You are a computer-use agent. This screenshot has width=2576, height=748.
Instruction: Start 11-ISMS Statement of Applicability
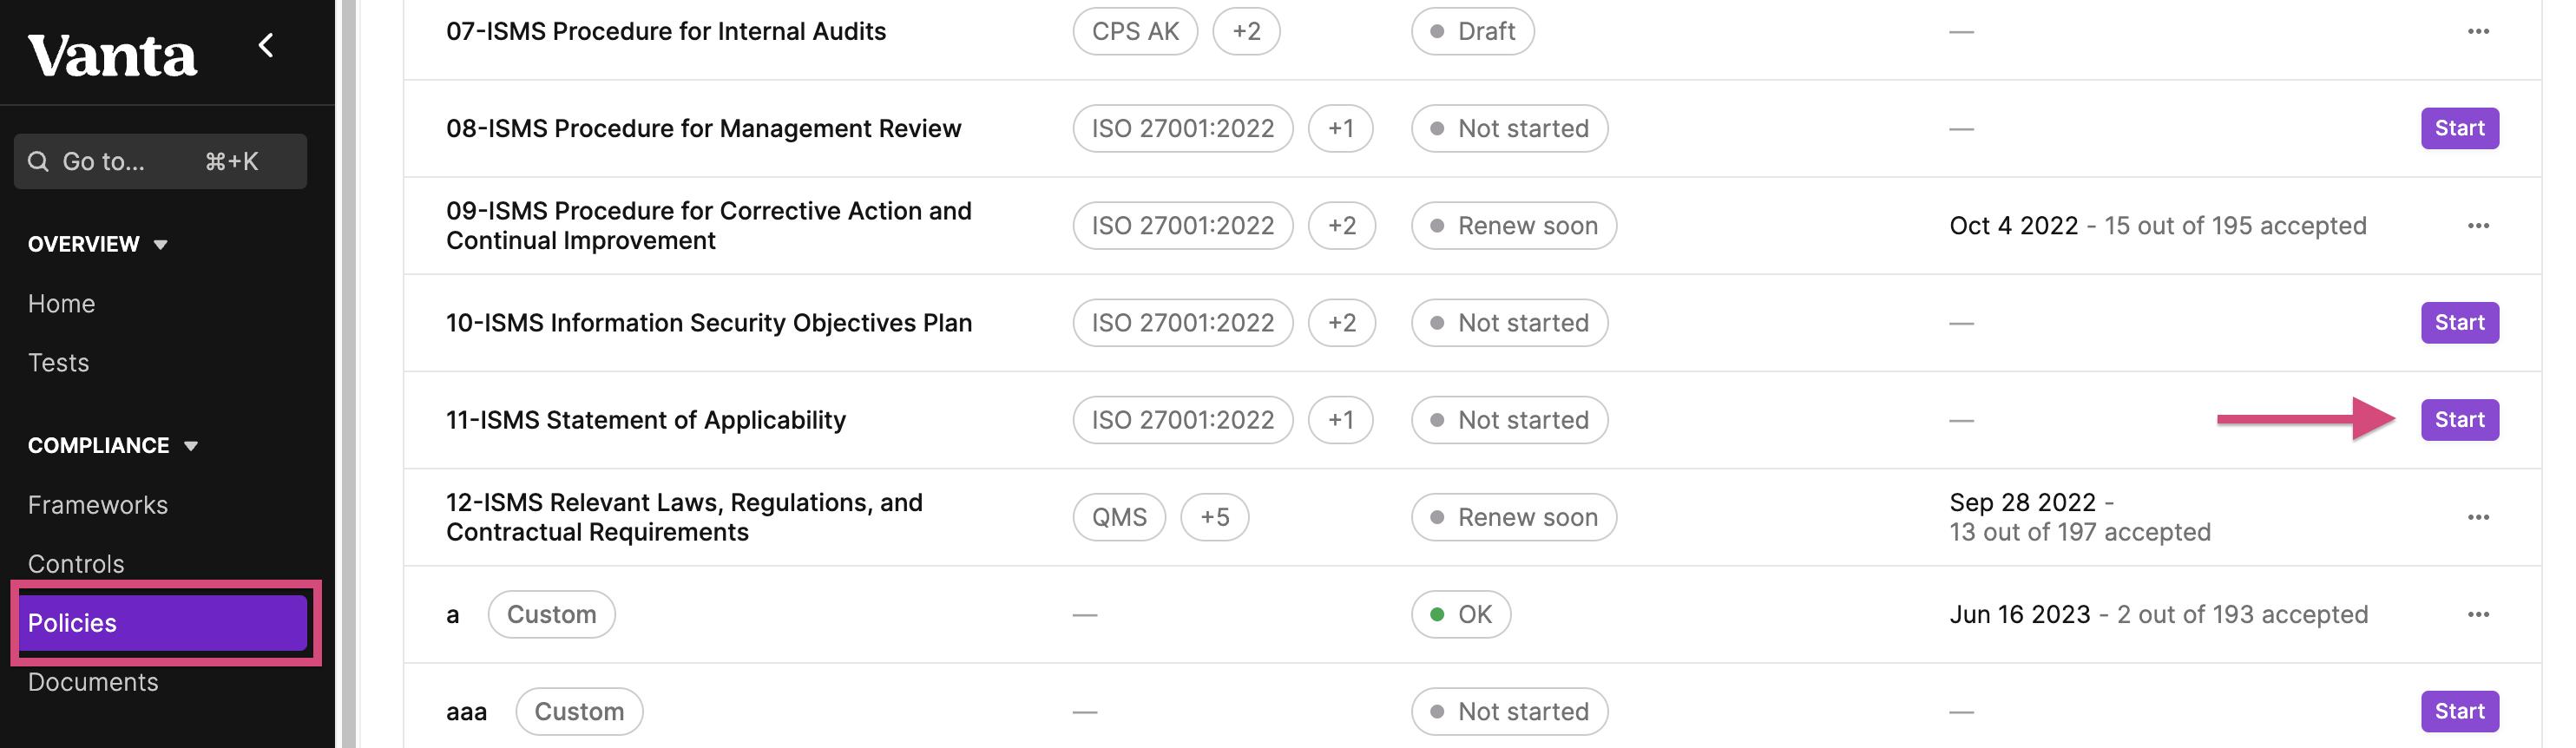pos(2459,420)
